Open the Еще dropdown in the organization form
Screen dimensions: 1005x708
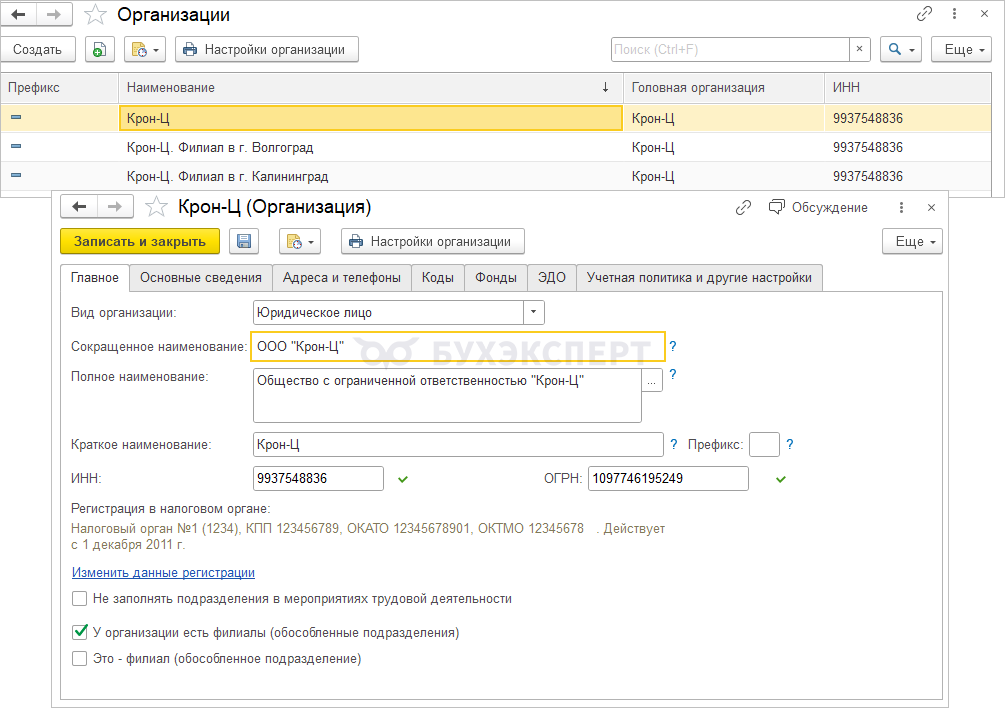click(x=911, y=242)
